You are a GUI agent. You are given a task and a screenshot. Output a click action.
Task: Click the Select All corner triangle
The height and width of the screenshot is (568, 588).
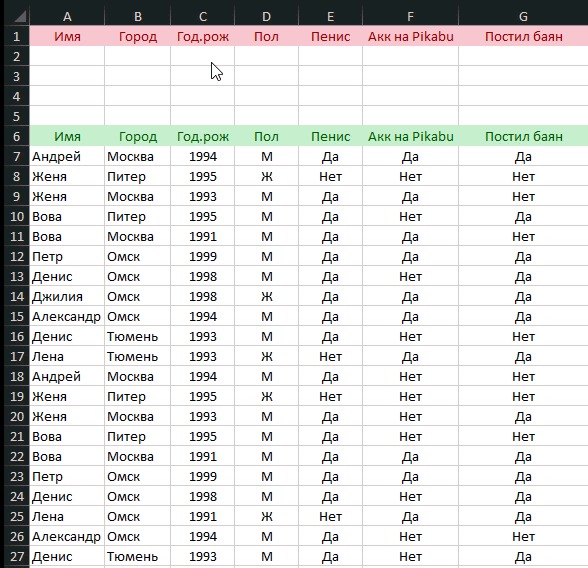17,16
